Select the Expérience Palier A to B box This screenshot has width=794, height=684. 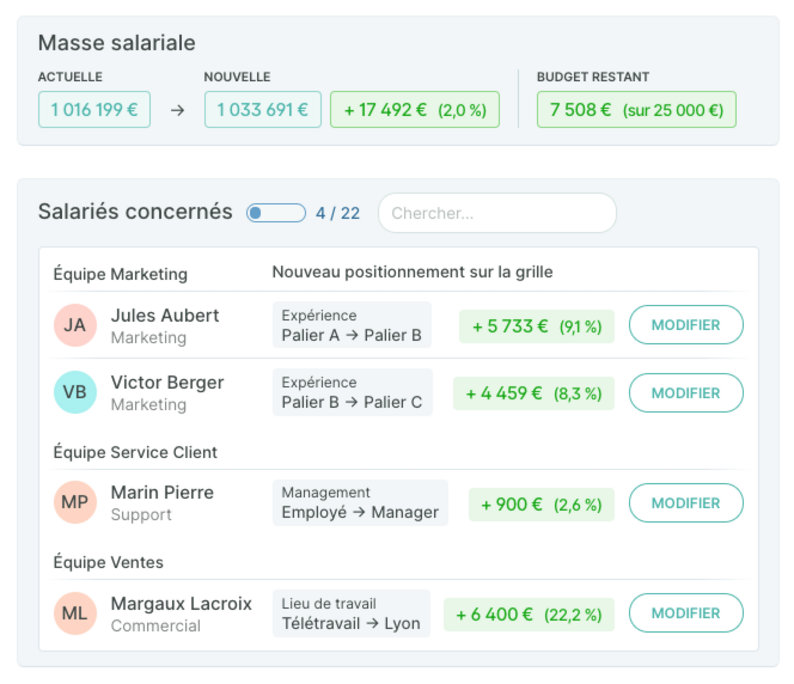click(x=352, y=325)
